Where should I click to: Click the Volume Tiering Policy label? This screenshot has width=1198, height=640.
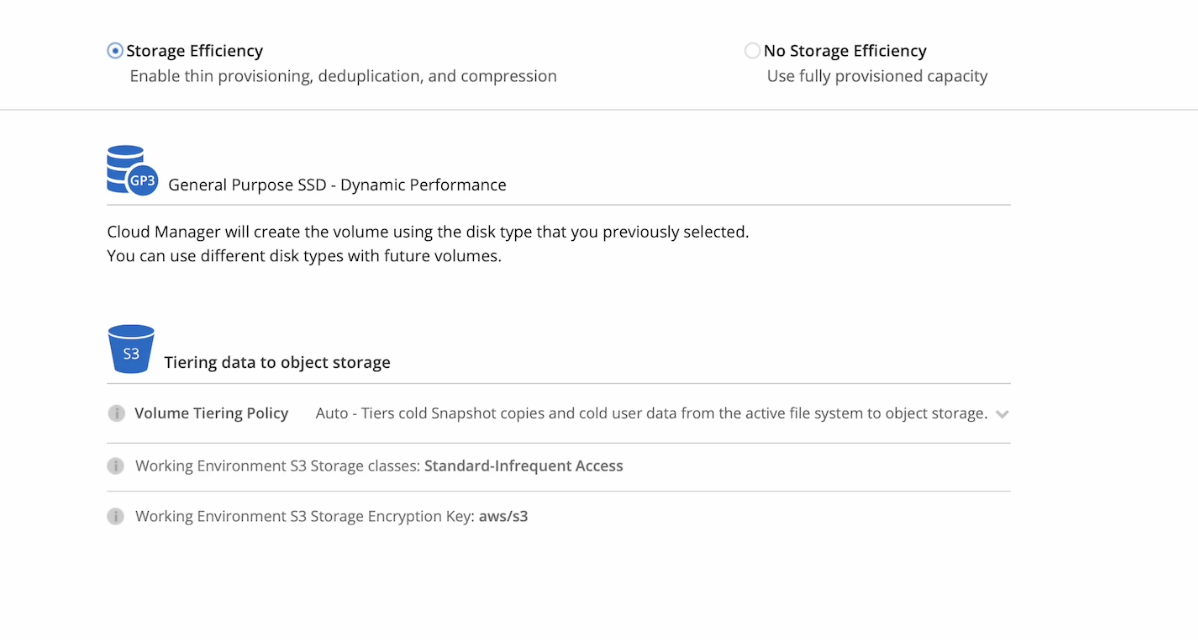[x=211, y=413]
